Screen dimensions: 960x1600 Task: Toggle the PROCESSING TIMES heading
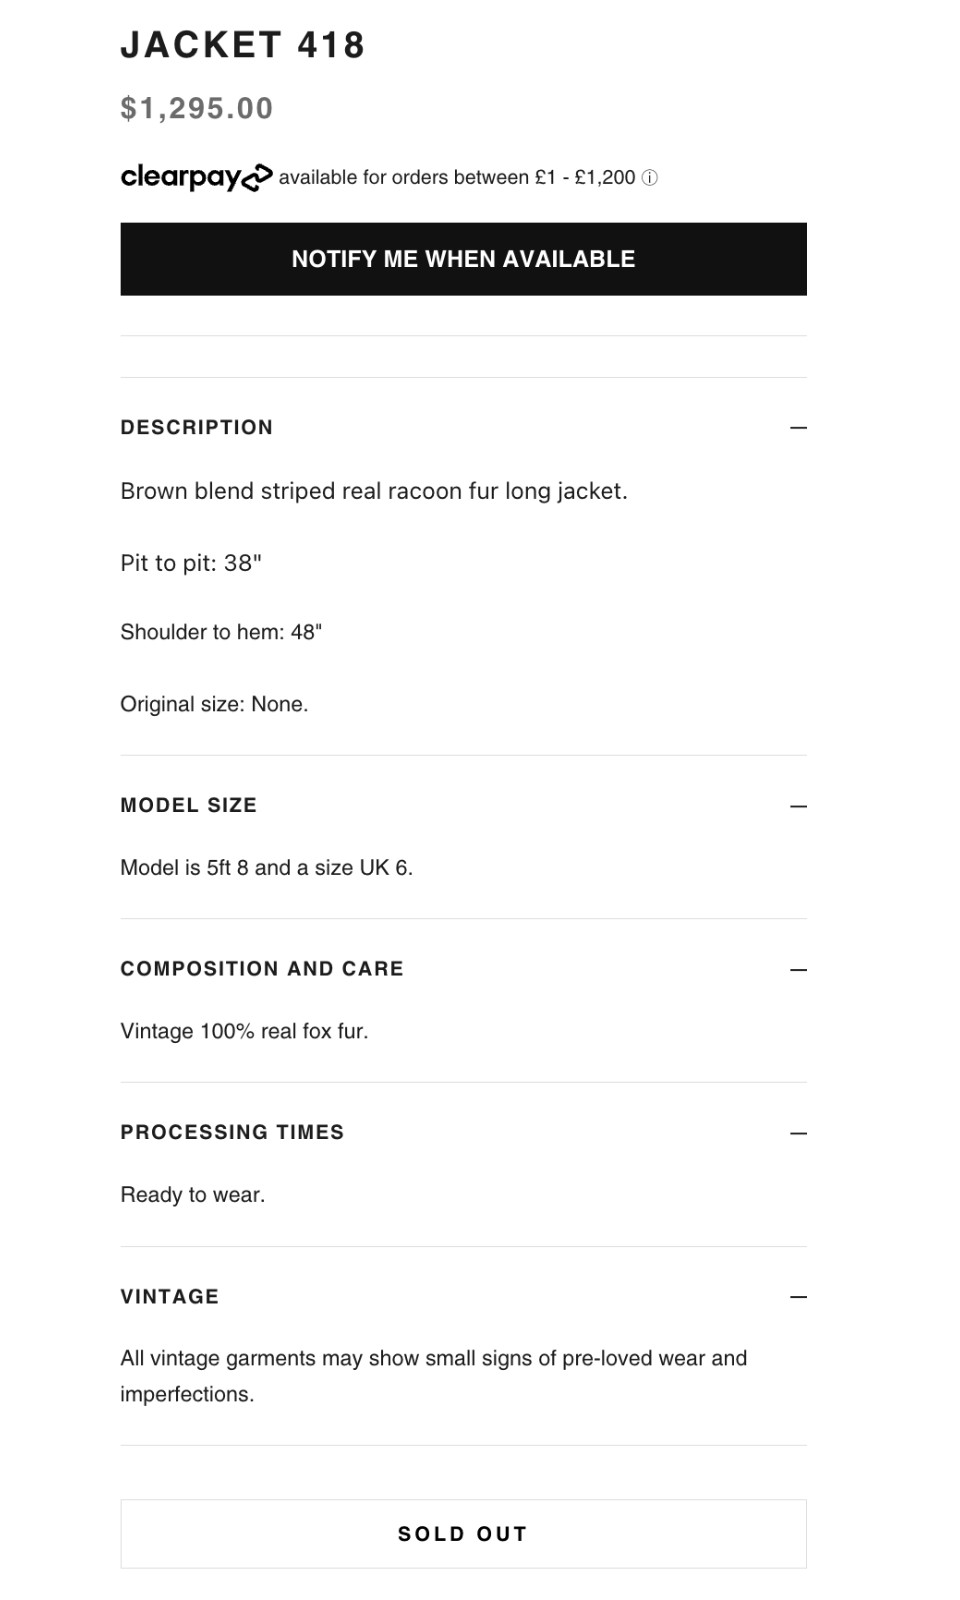click(232, 1132)
